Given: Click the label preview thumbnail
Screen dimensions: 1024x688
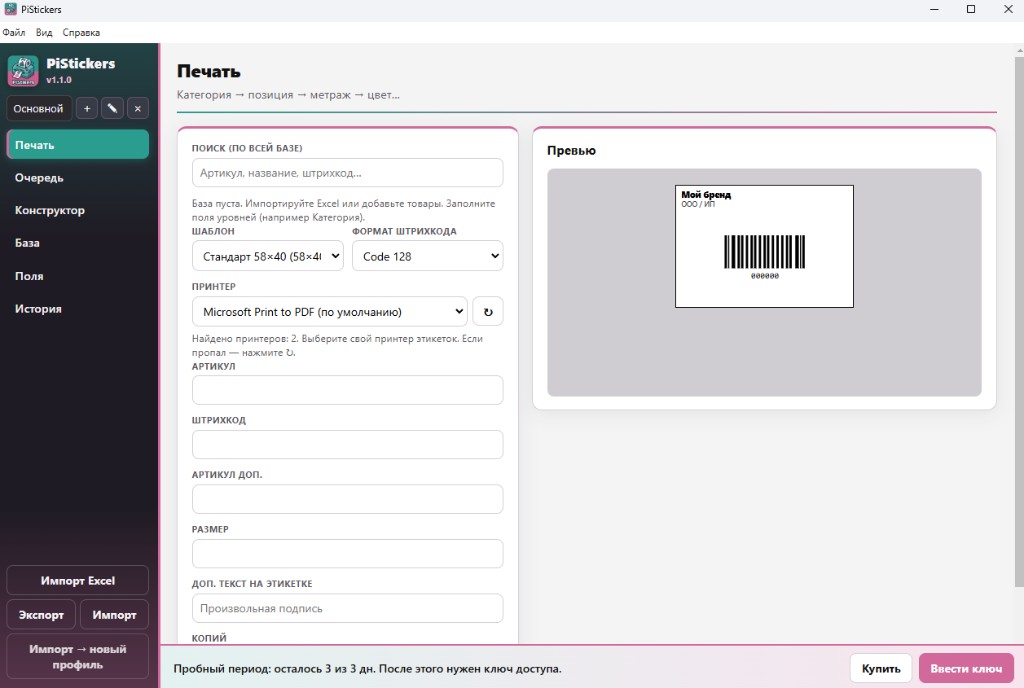Looking at the screenshot, I should click(764, 246).
